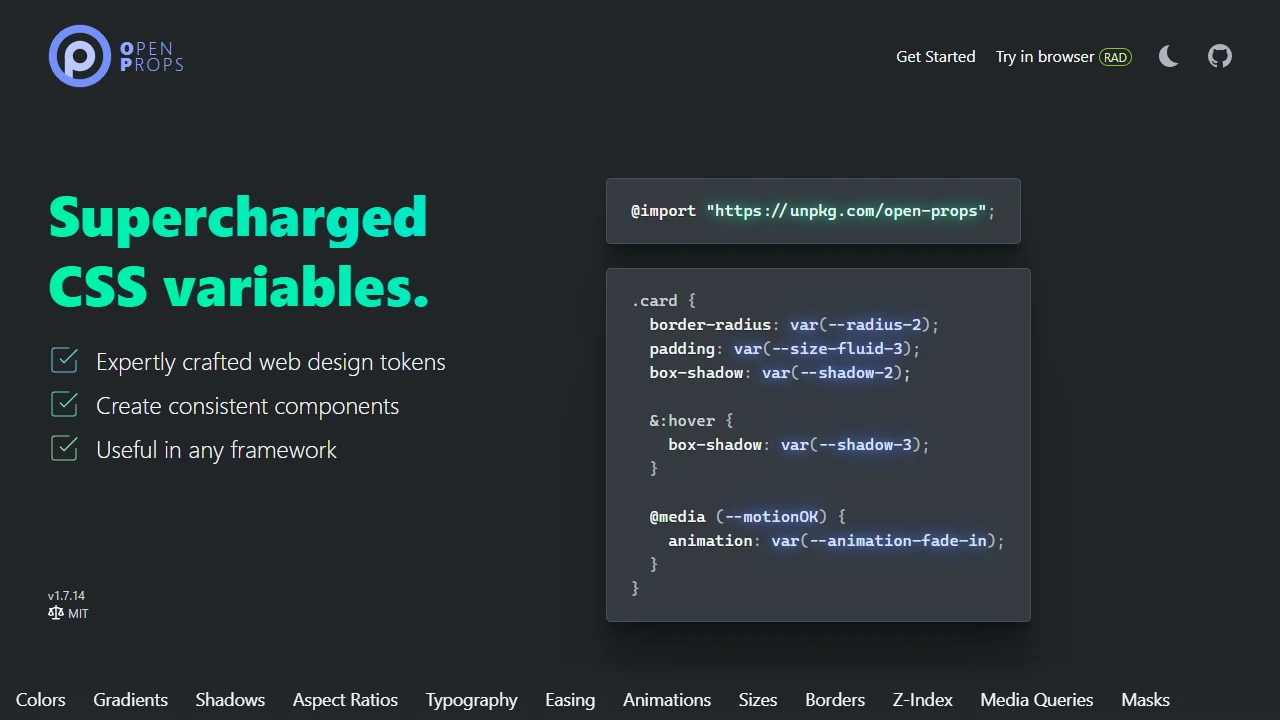Open the Get Started link
This screenshot has width=1280, height=720.
point(935,57)
